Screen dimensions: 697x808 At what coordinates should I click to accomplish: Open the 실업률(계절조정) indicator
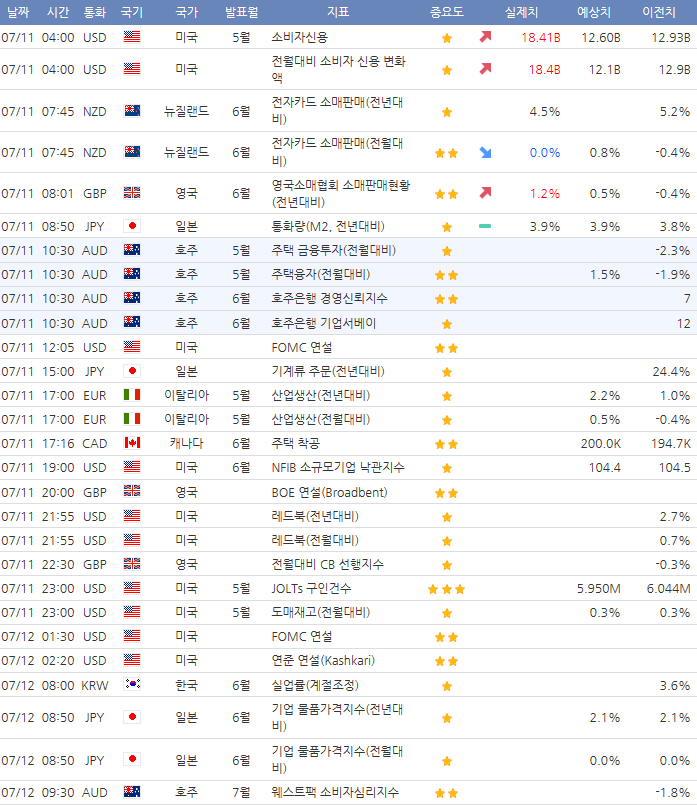click(x=315, y=685)
